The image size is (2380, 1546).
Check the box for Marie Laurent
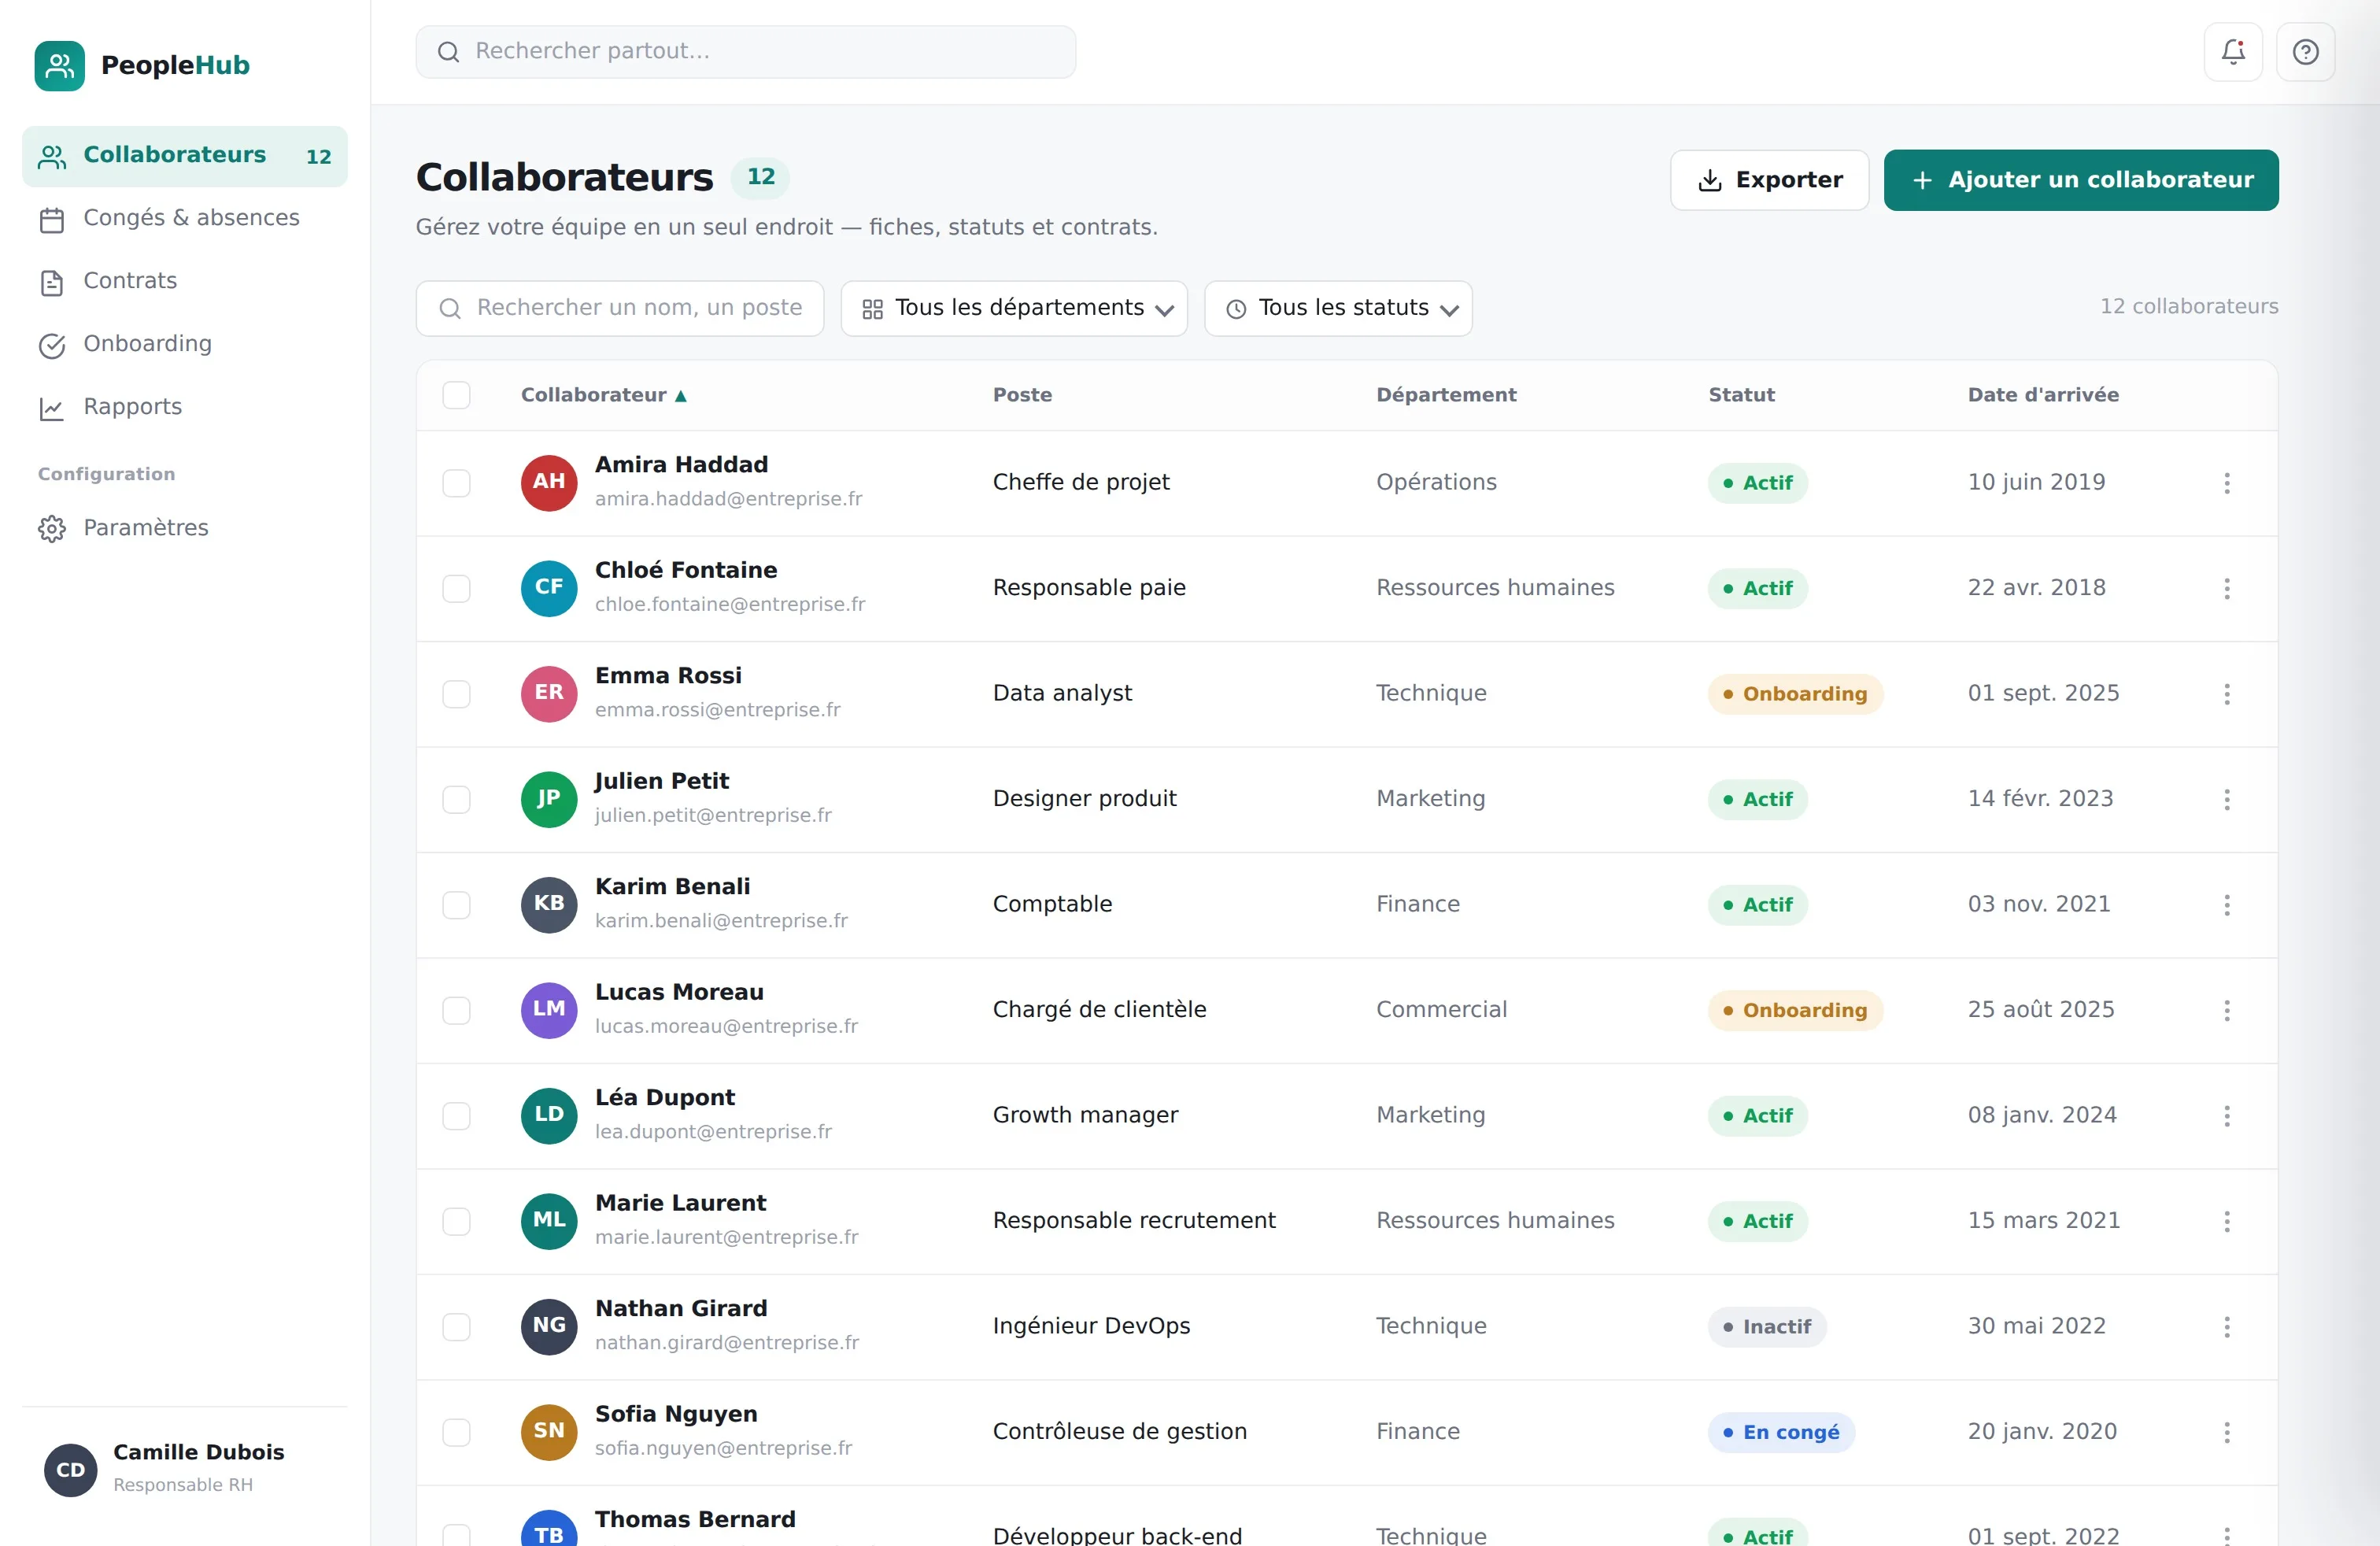pyautogui.click(x=456, y=1221)
